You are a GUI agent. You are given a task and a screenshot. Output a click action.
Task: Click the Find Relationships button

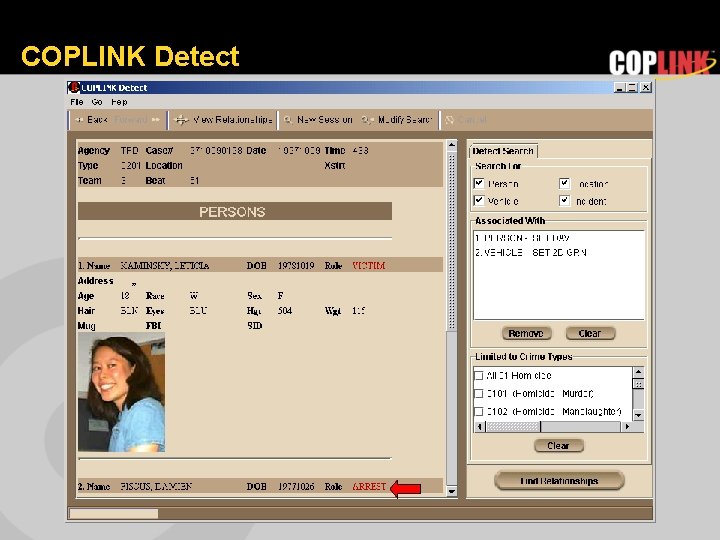tap(559, 481)
